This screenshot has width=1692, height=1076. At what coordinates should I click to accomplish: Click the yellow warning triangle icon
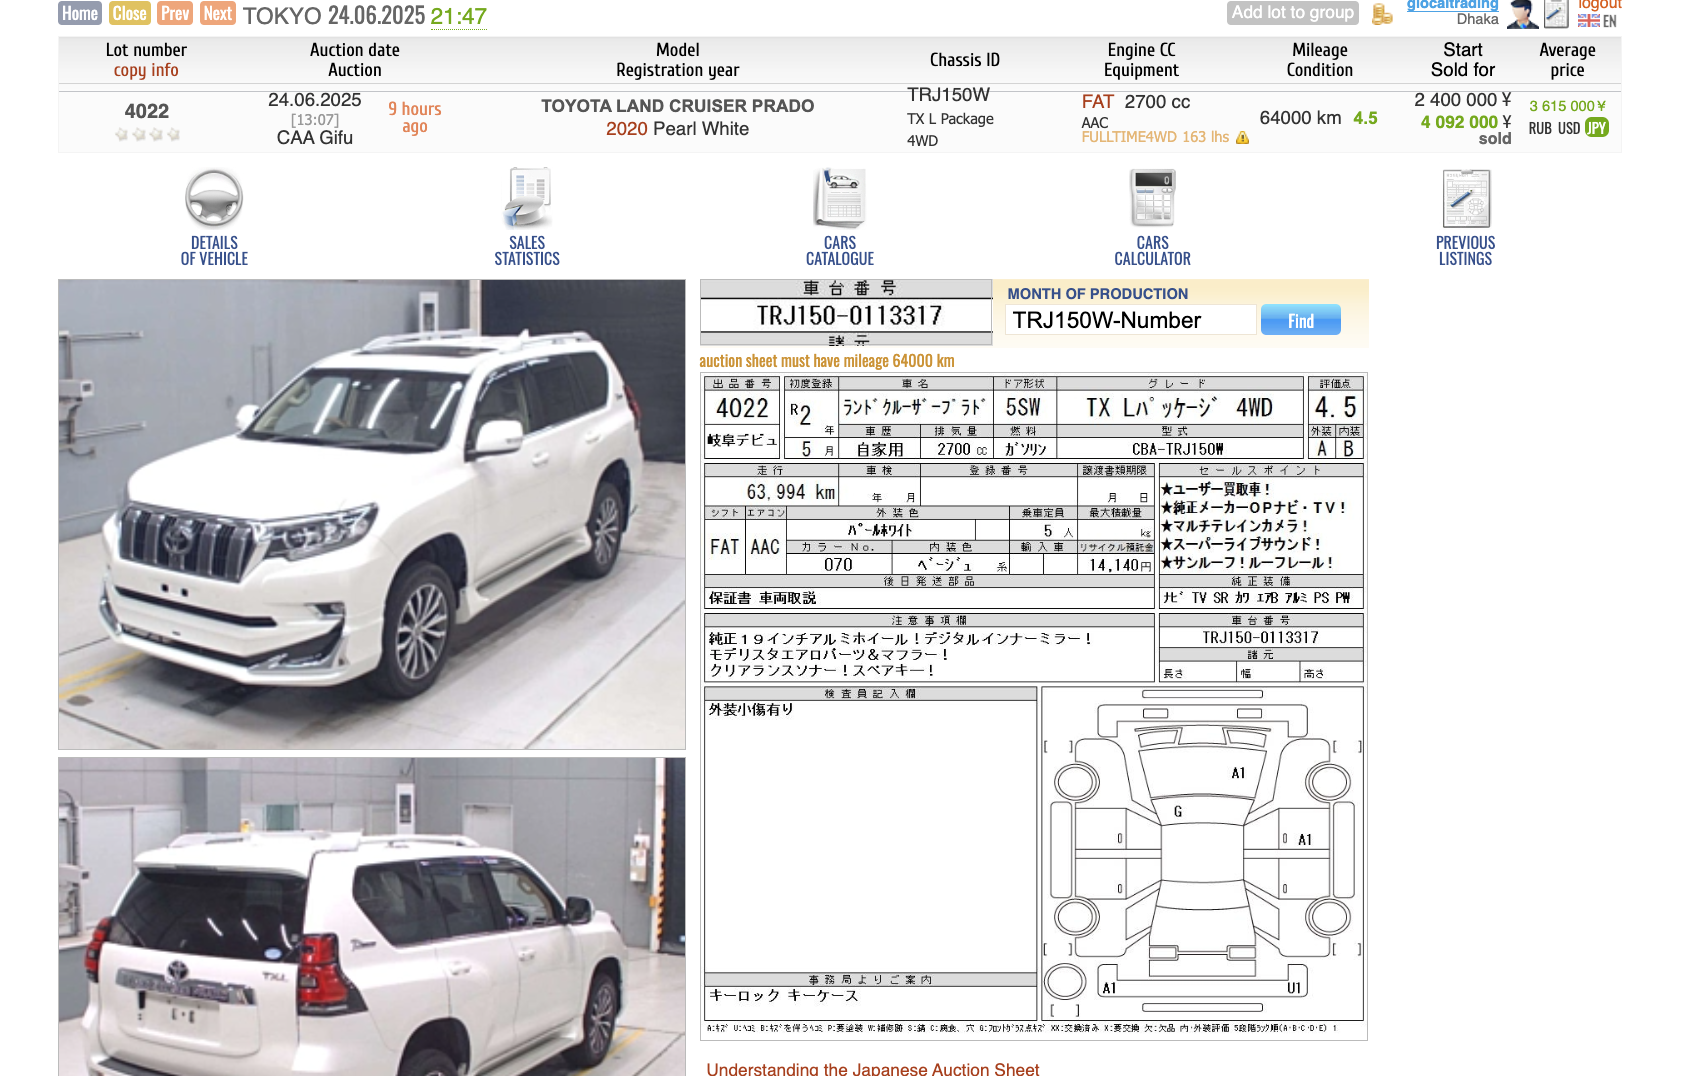coord(1243,138)
